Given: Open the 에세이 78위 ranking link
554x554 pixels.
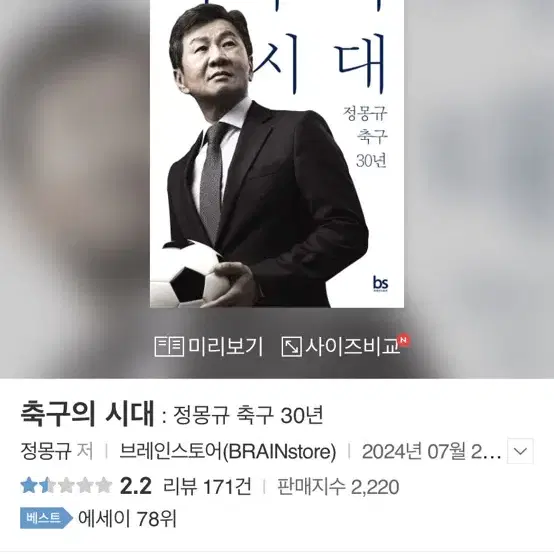Looking at the screenshot, I should pyautogui.click(x=127, y=518).
